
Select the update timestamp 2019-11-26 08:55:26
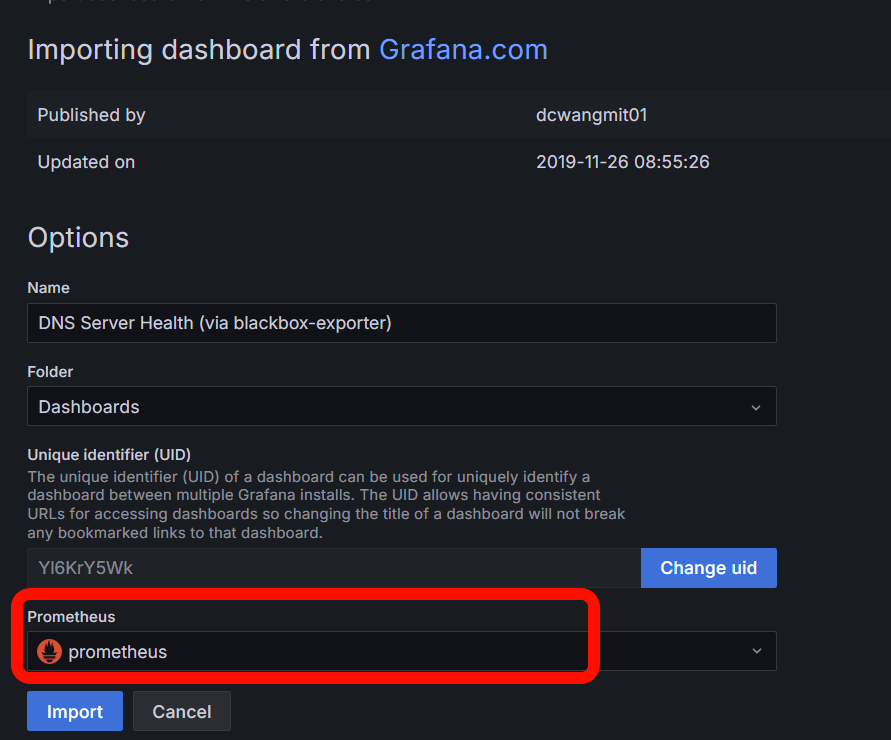[x=622, y=162]
